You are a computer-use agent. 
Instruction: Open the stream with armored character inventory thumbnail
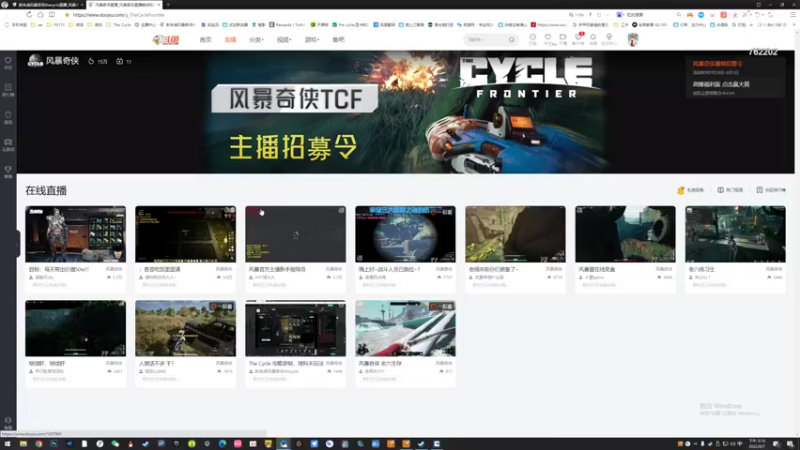[x=76, y=234]
